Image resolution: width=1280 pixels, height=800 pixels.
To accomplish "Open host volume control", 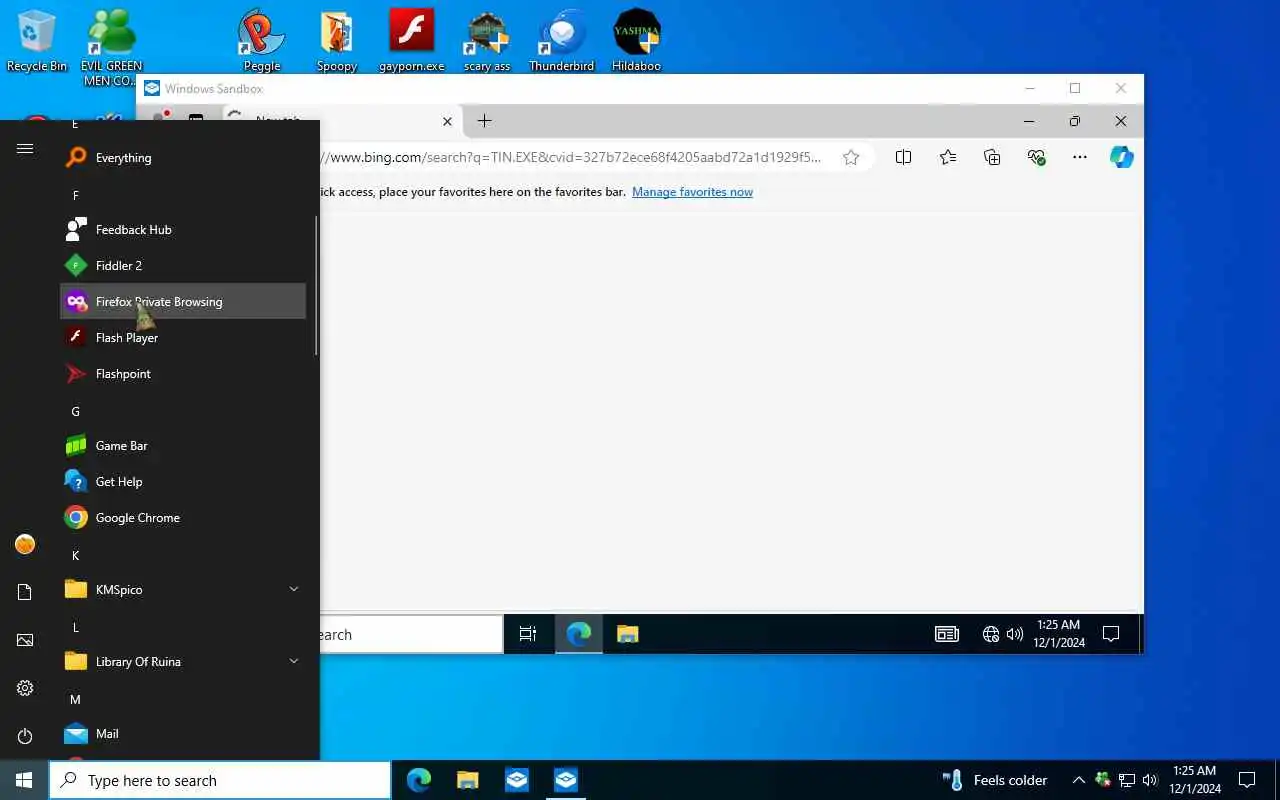I will tap(1150, 780).
